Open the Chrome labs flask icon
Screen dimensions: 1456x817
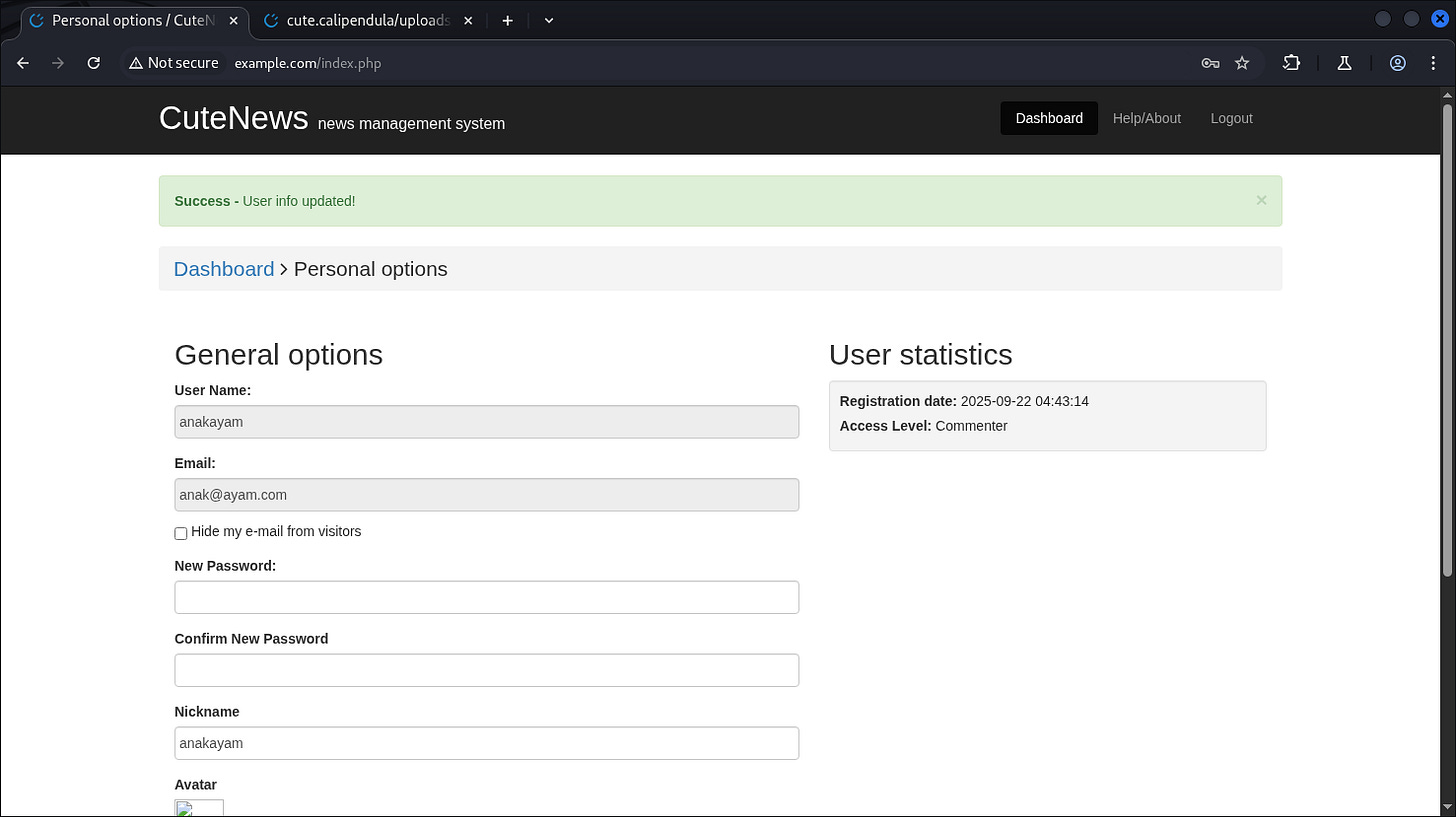1344,63
